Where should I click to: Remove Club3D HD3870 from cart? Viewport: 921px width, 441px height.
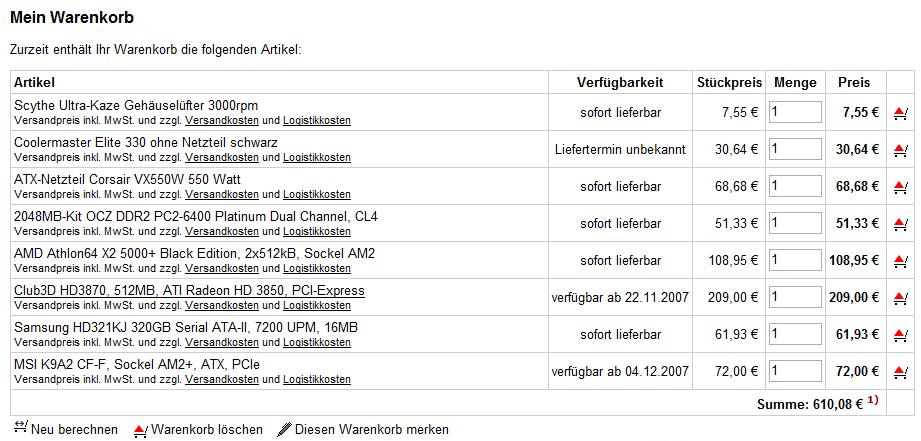(x=900, y=298)
